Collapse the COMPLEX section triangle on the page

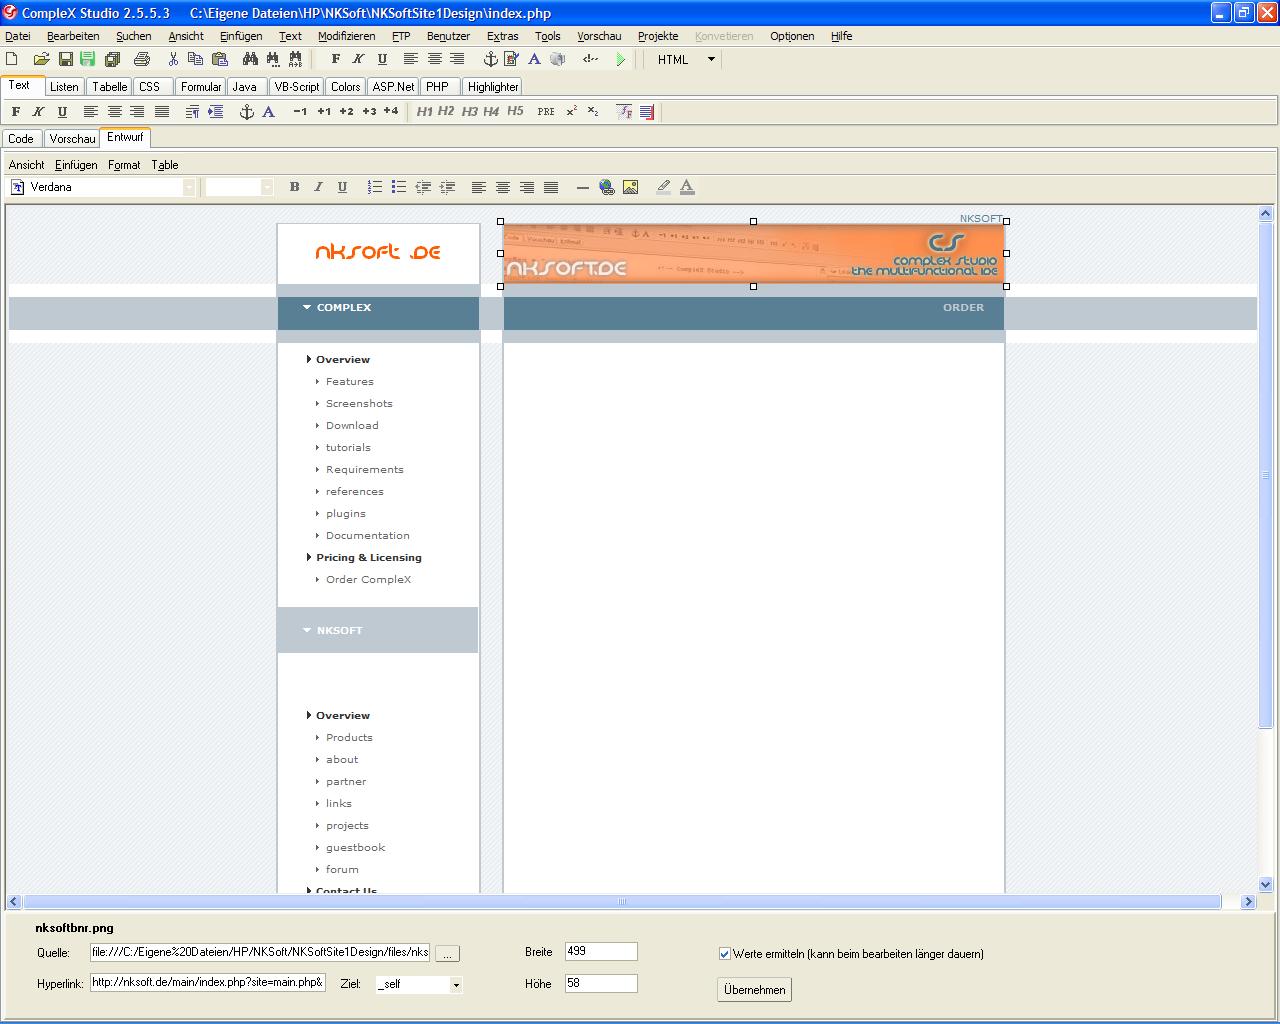(307, 308)
